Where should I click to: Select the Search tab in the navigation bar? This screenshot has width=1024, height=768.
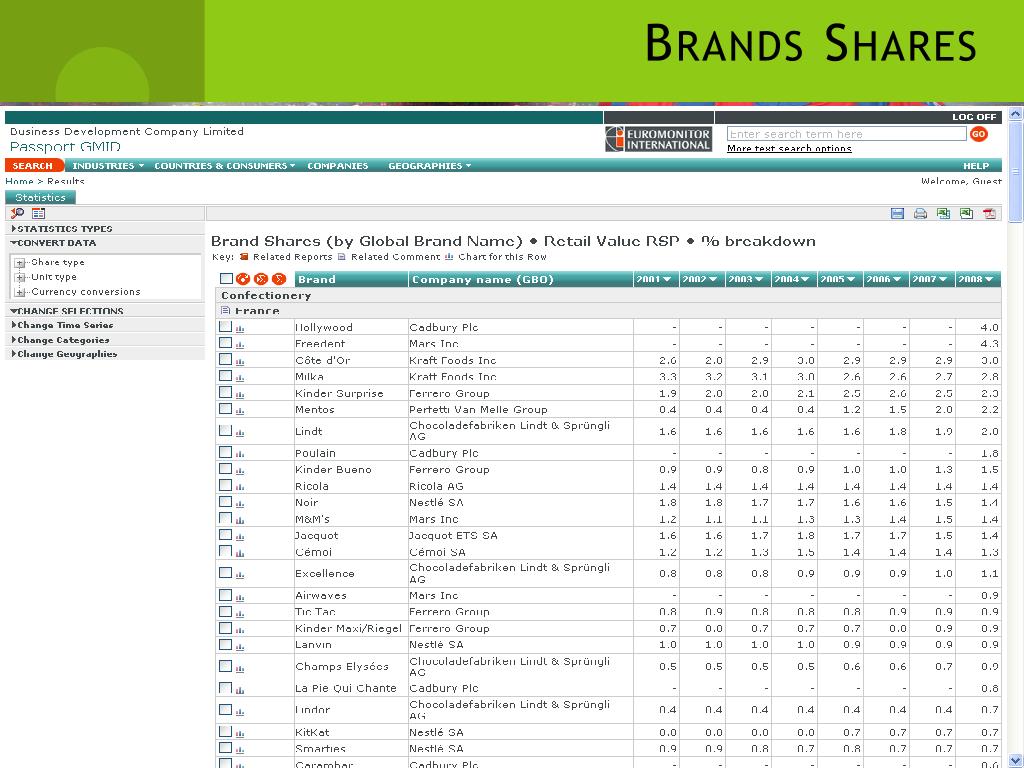(33, 166)
